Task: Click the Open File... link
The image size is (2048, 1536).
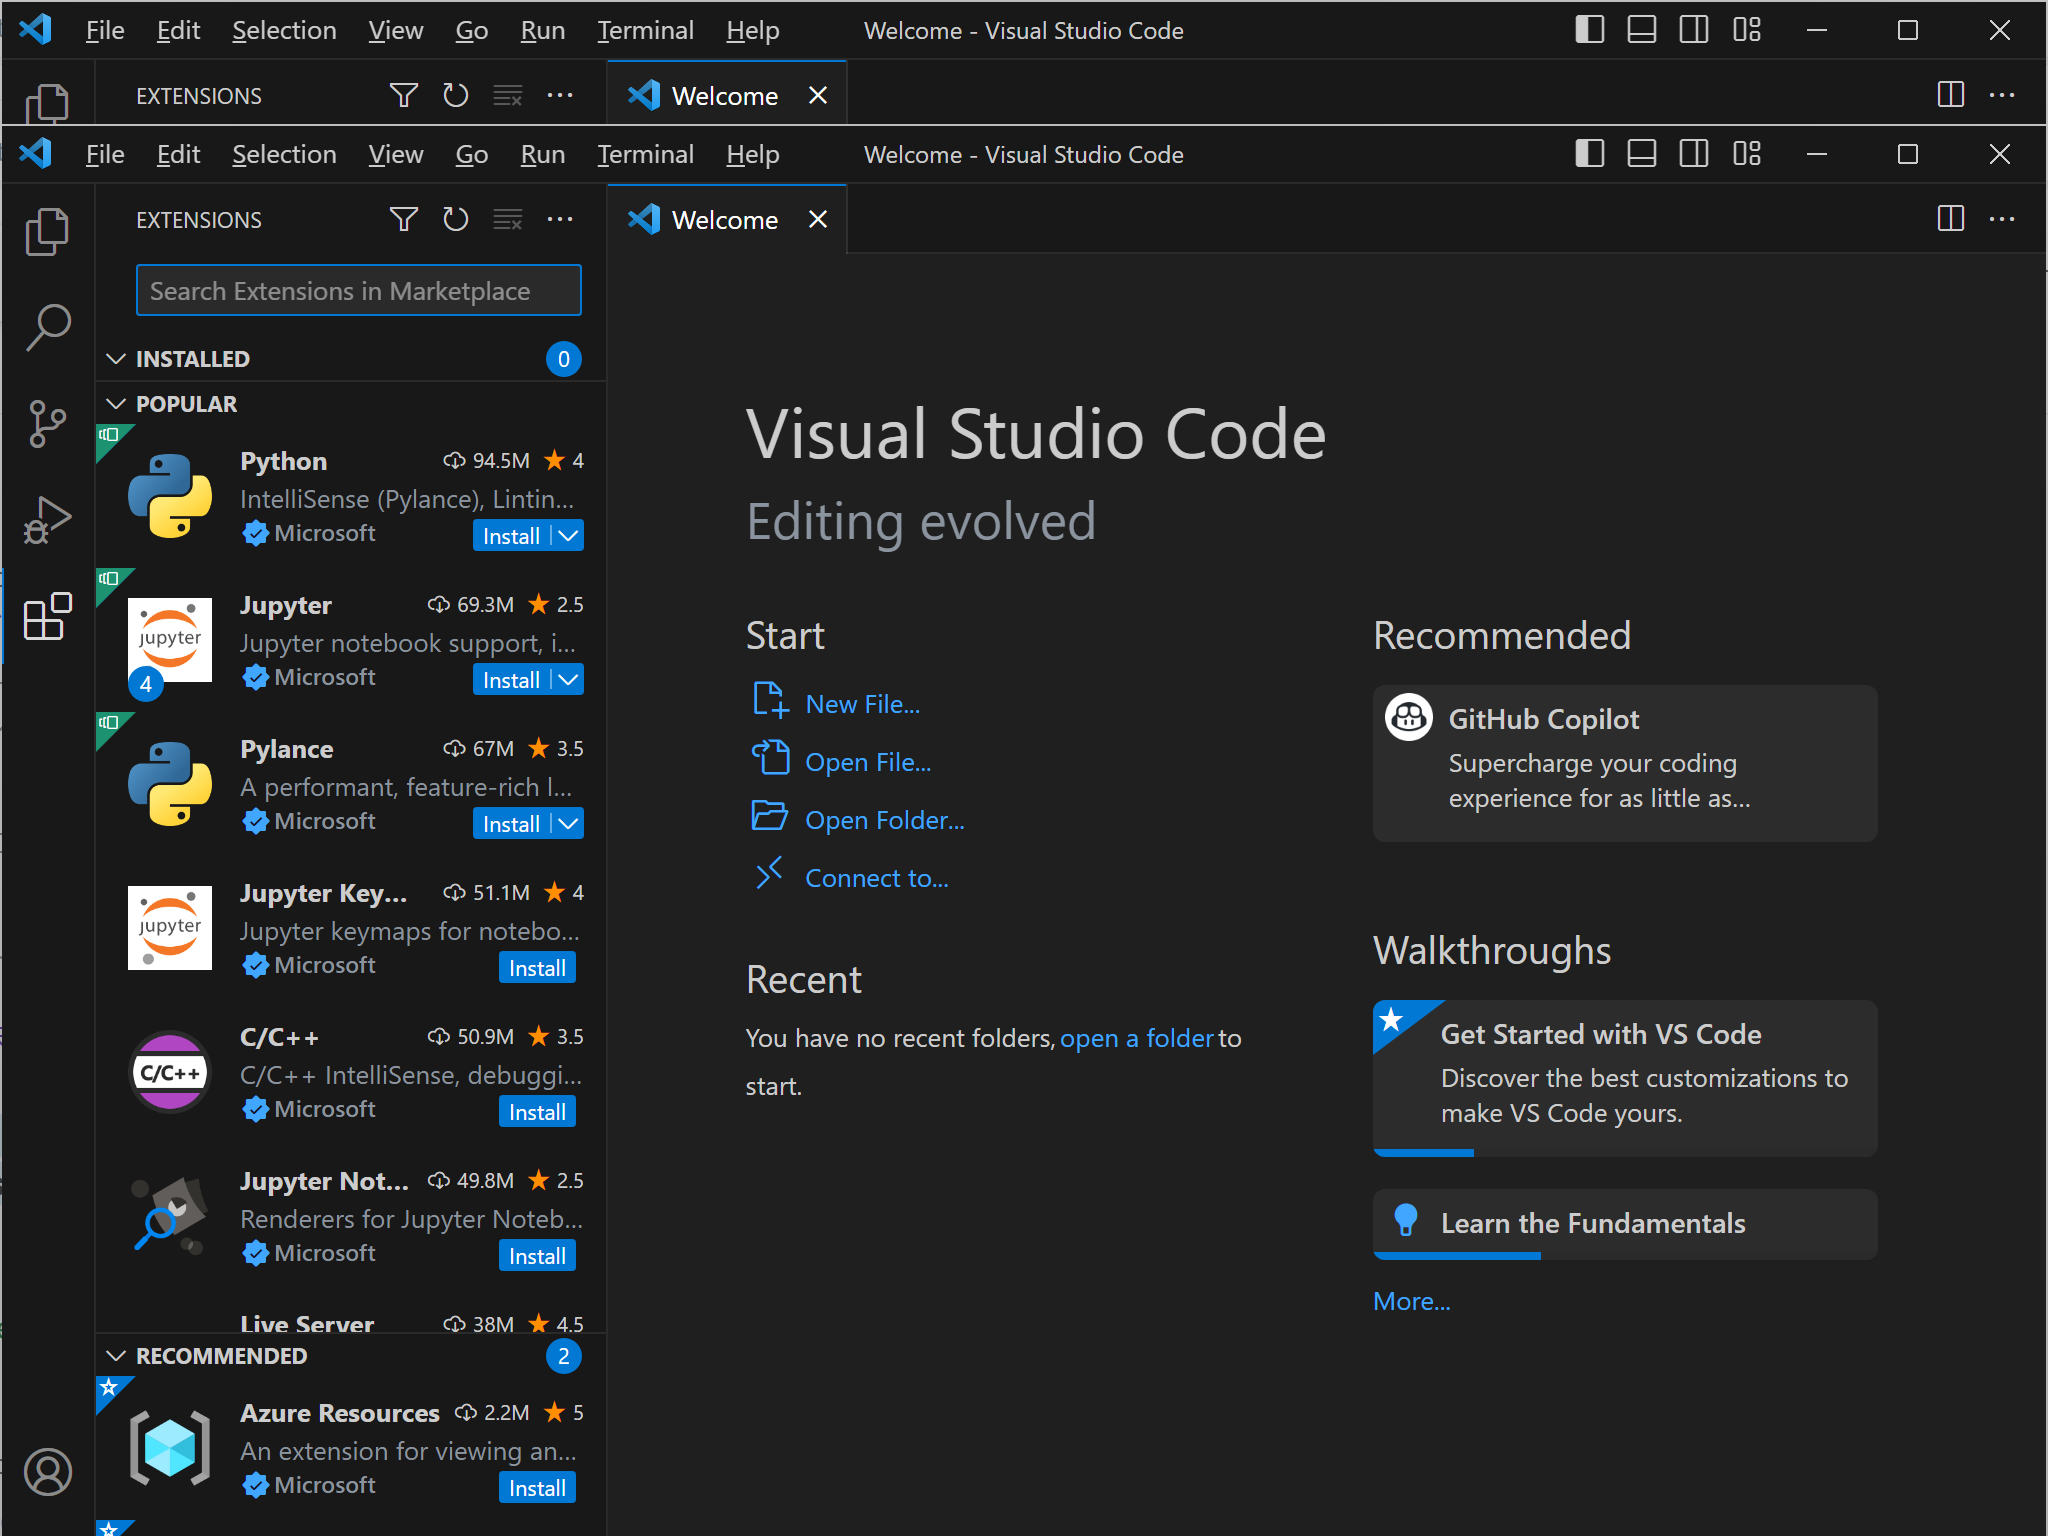Action: 868,762
